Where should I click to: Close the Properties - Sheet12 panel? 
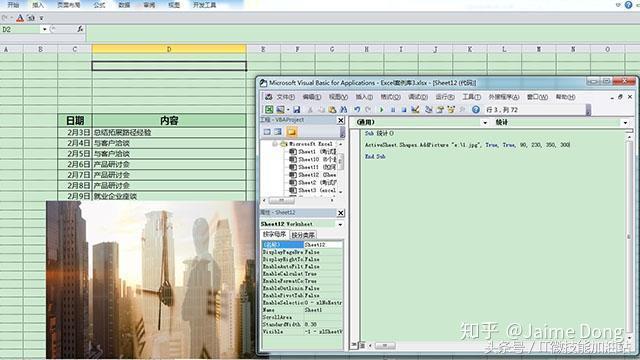[x=341, y=213]
